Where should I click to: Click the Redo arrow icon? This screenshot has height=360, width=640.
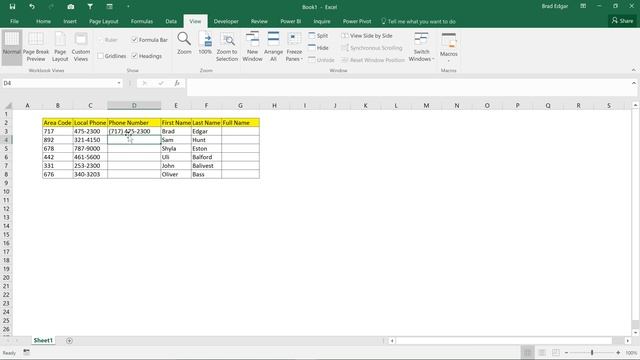[51, 7]
